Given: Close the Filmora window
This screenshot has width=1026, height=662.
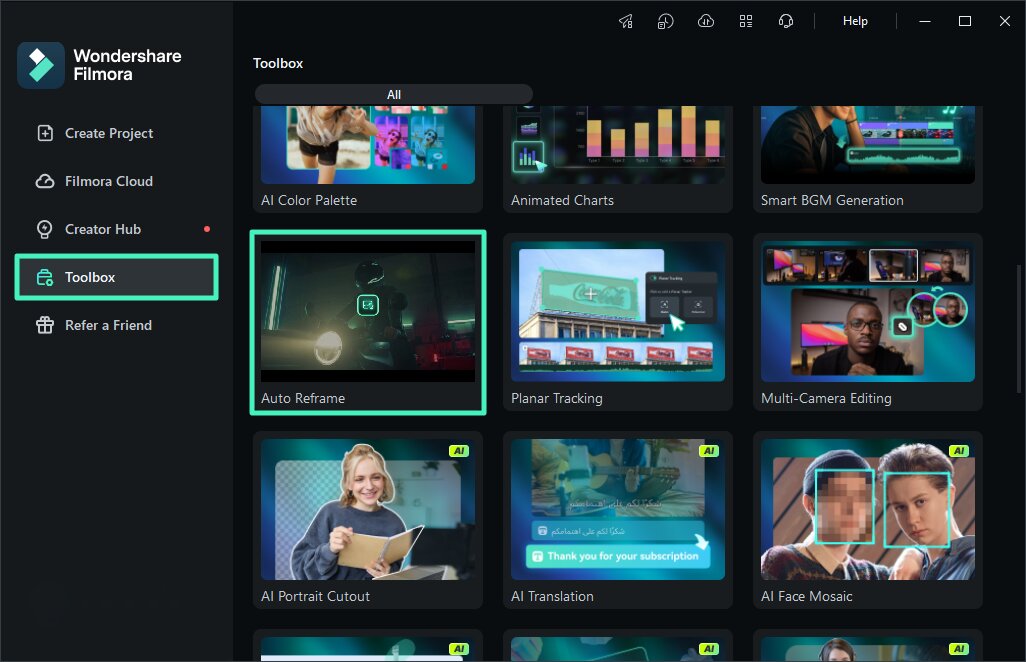Looking at the screenshot, I should coord(1005,21).
